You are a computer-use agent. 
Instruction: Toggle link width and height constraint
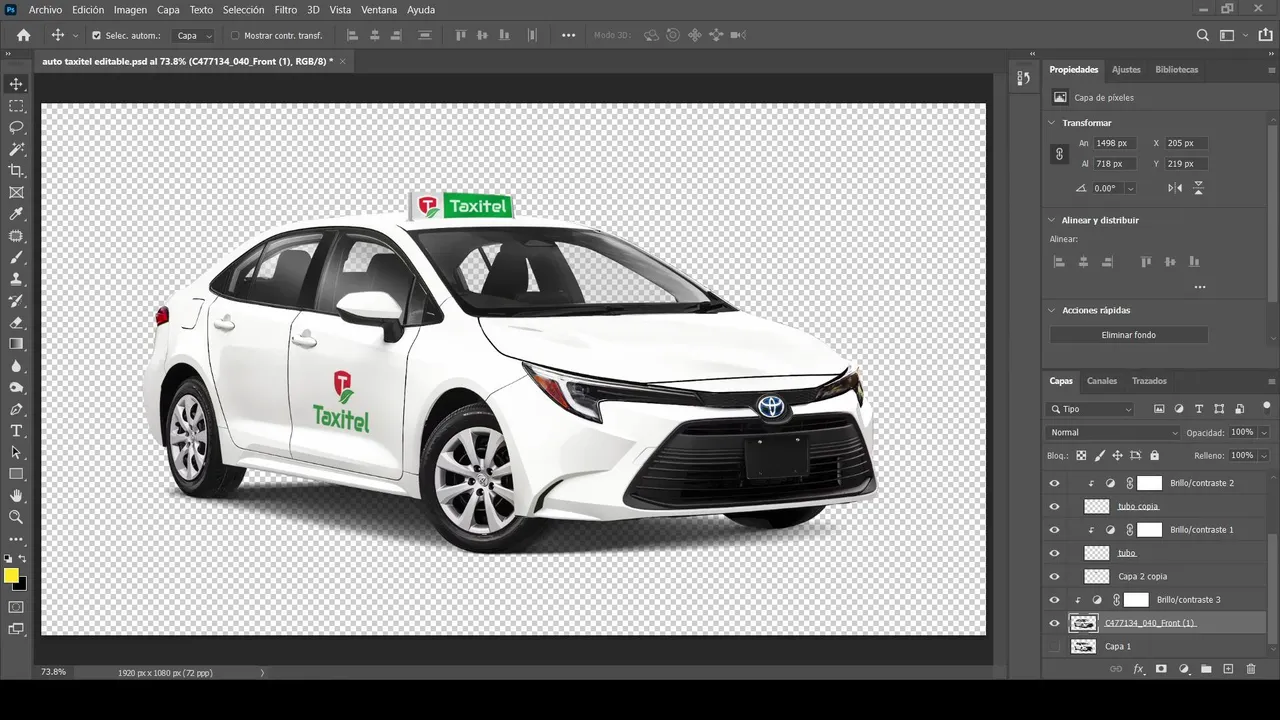(1059, 154)
